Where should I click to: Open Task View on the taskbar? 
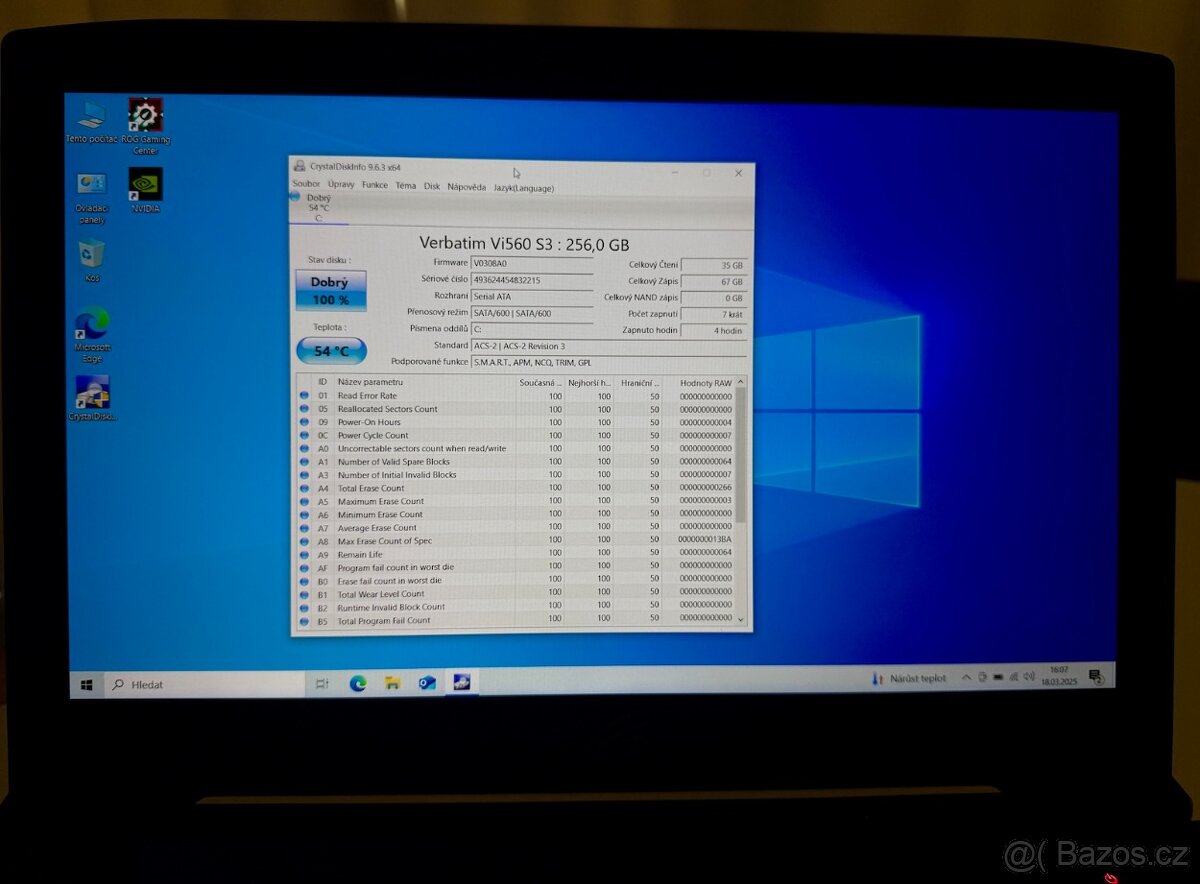321,684
